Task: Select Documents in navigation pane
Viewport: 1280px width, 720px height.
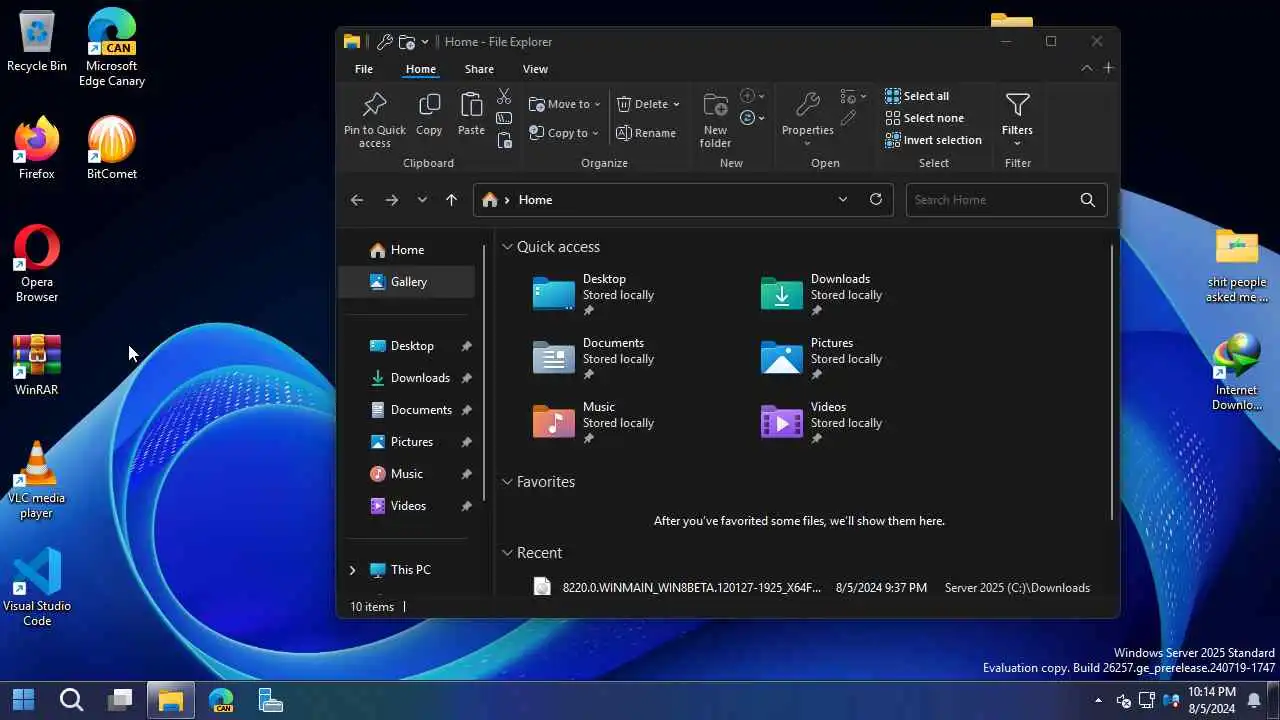Action: 407,410
